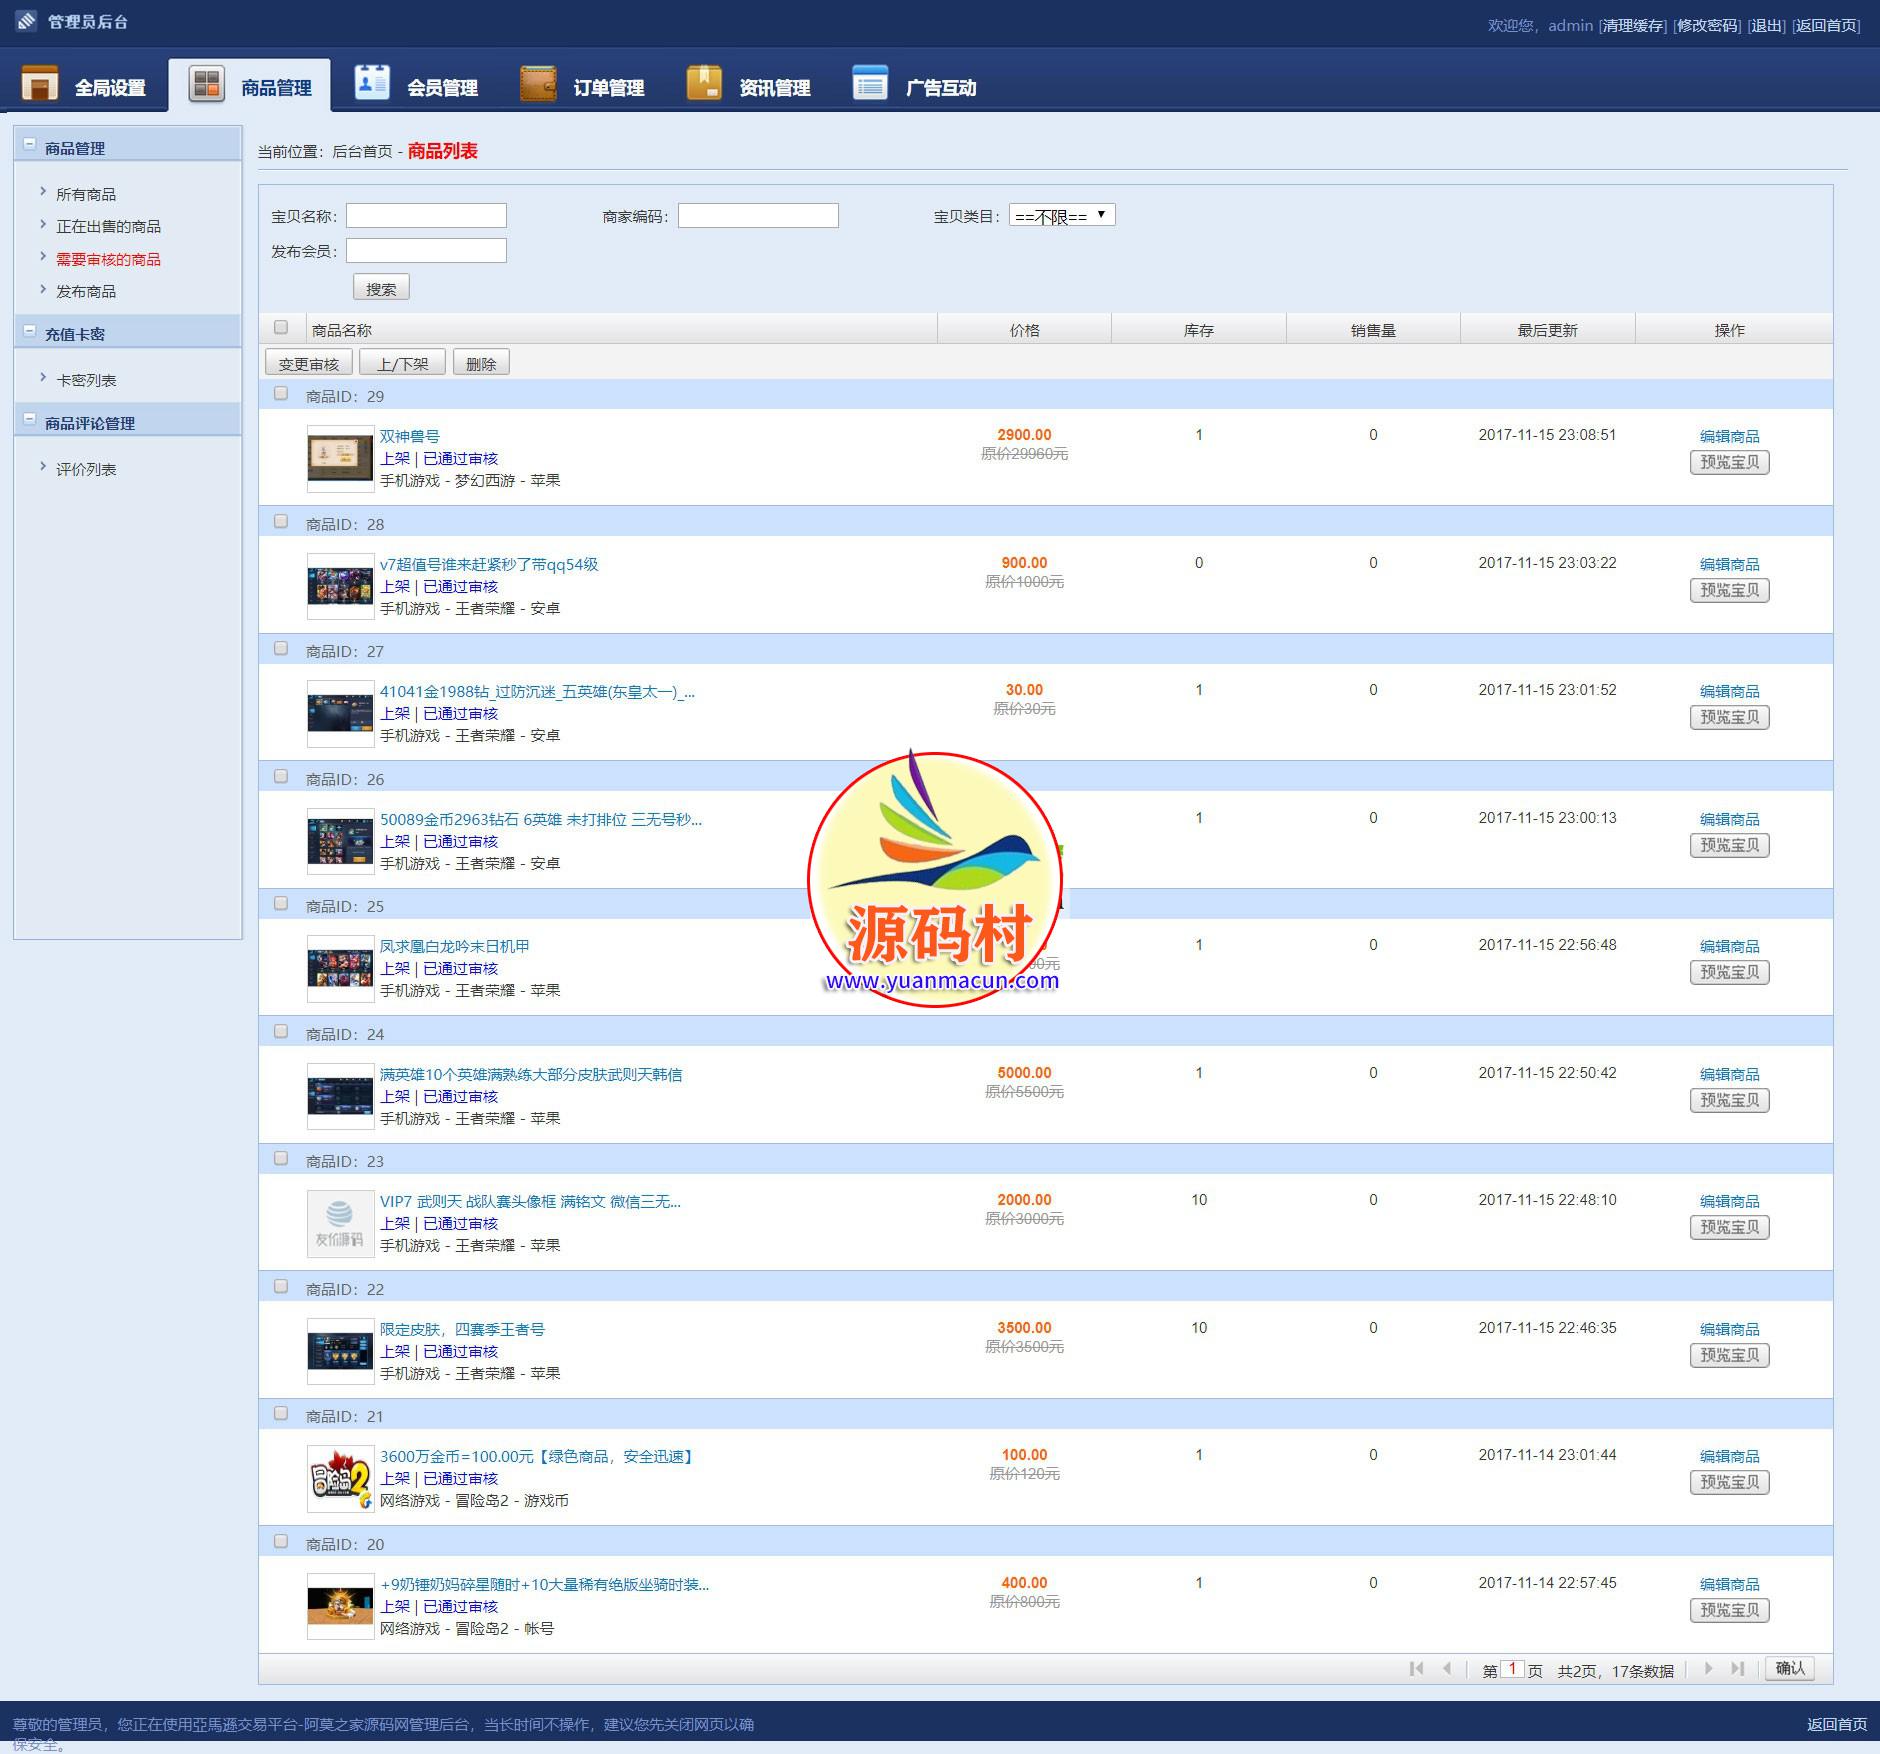The width and height of the screenshot is (1880, 1754).
Task: Click the 宝贝名称 input field
Action: click(x=426, y=216)
